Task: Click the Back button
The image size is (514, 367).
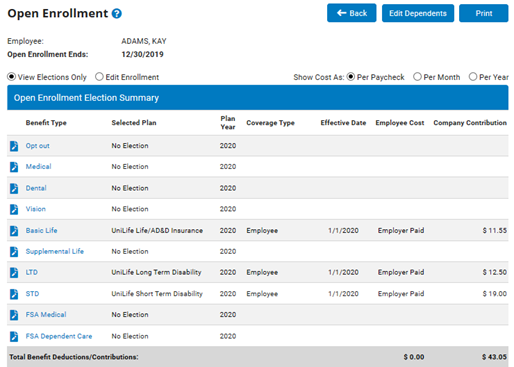Action: pyautogui.click(x=352, y=13)
